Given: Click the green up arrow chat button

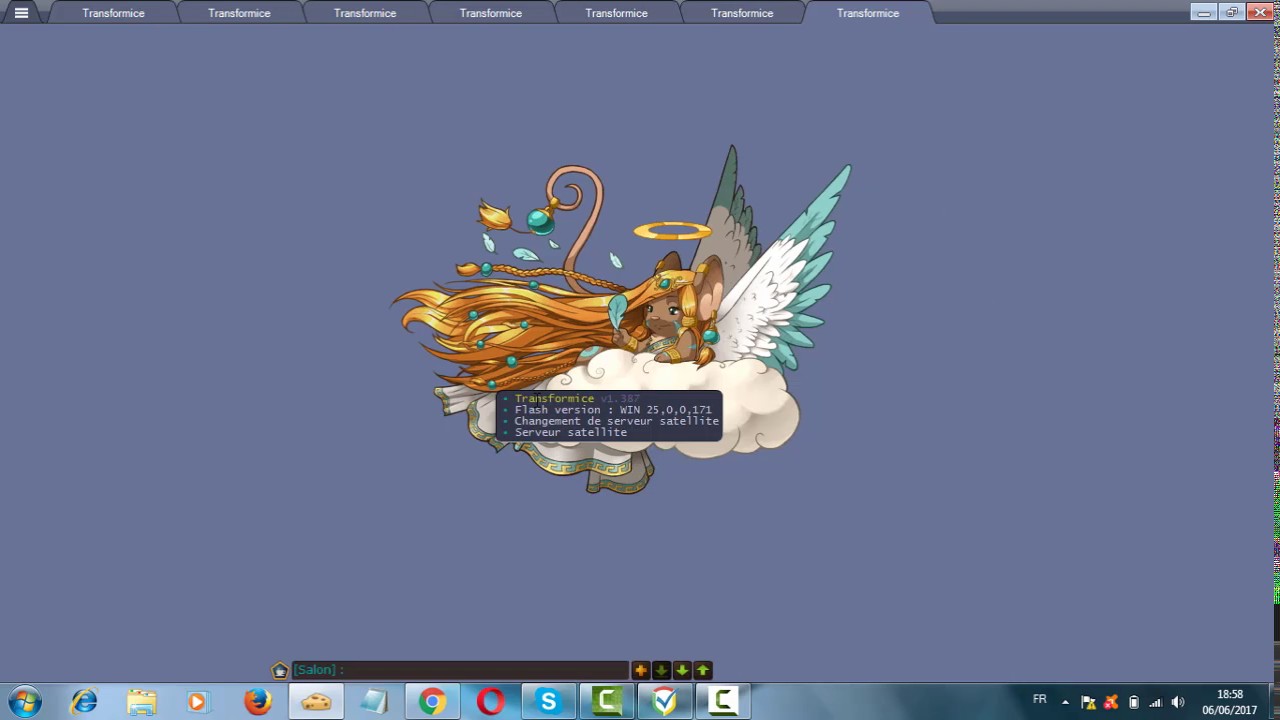Looking at the screenshot, I should tap(703, 670).
